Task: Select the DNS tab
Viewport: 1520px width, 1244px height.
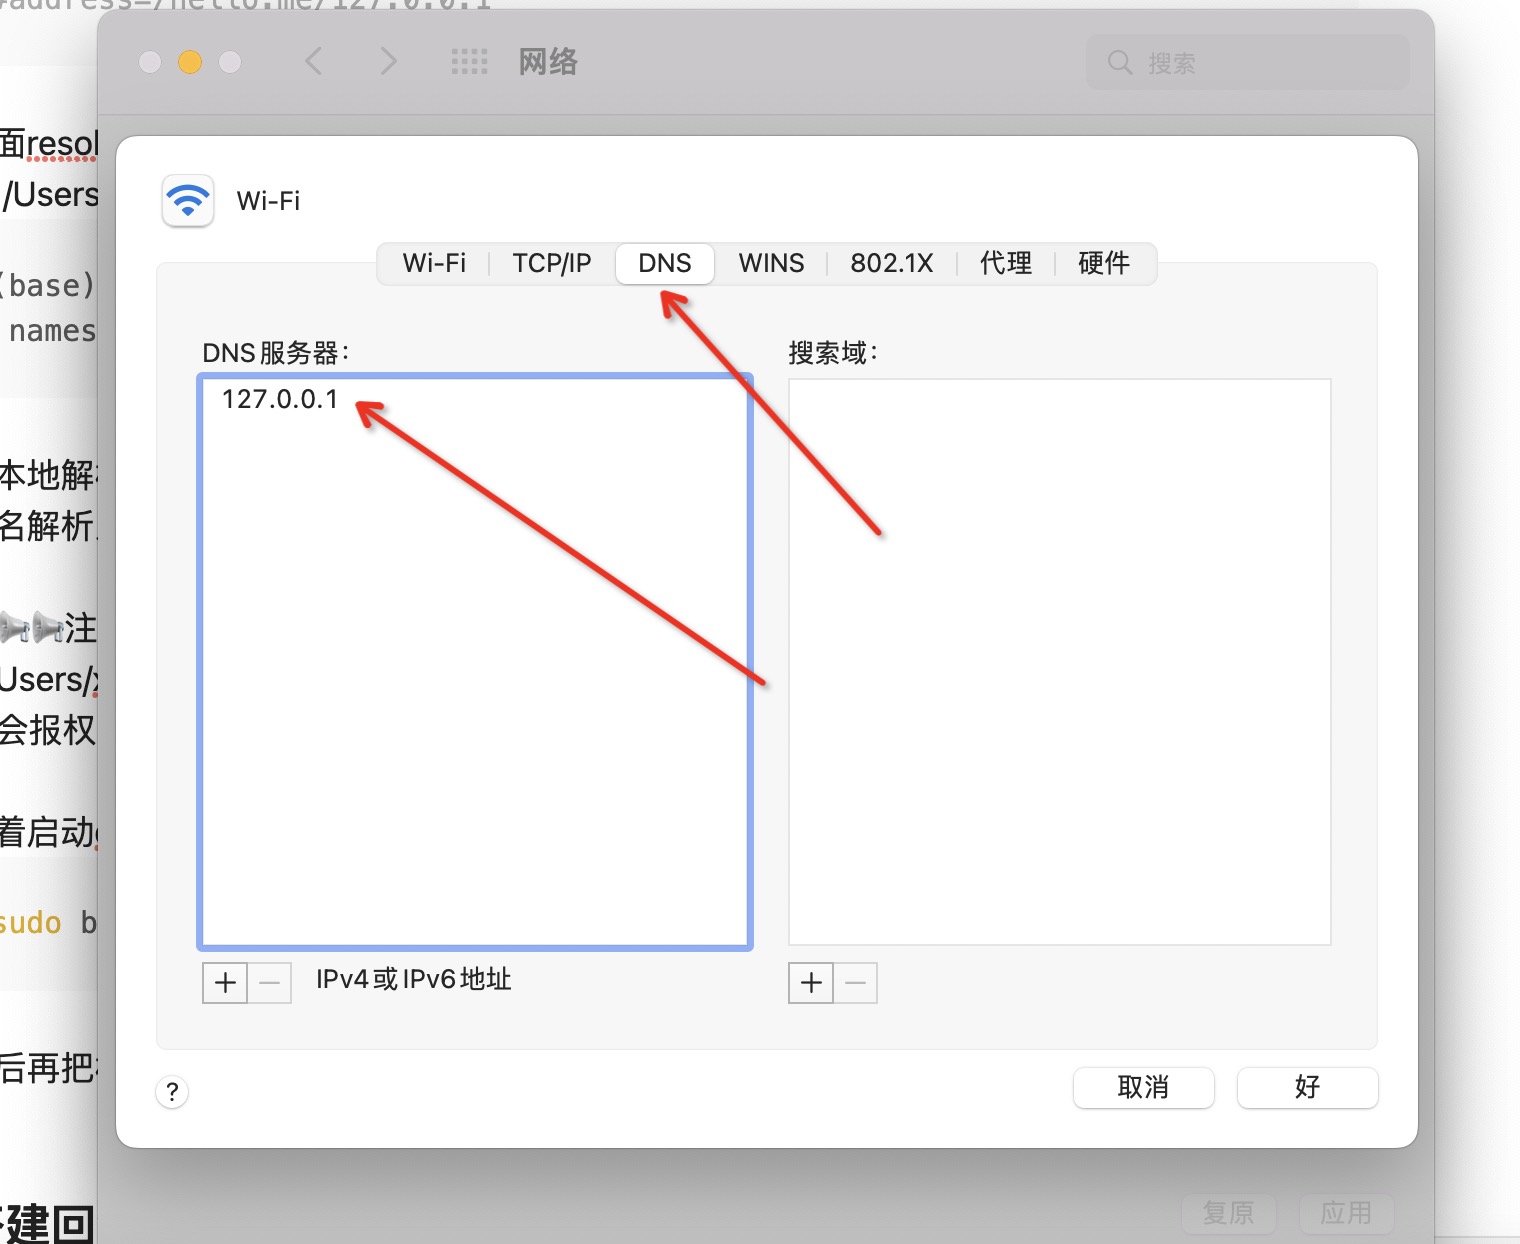Action: [x=665, y=263]
